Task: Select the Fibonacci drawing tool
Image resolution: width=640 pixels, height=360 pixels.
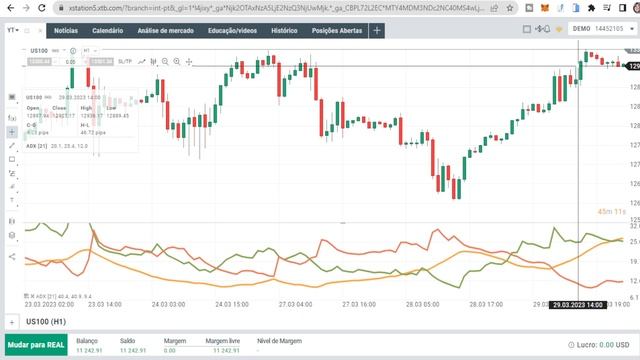Action: click(12, 173)
